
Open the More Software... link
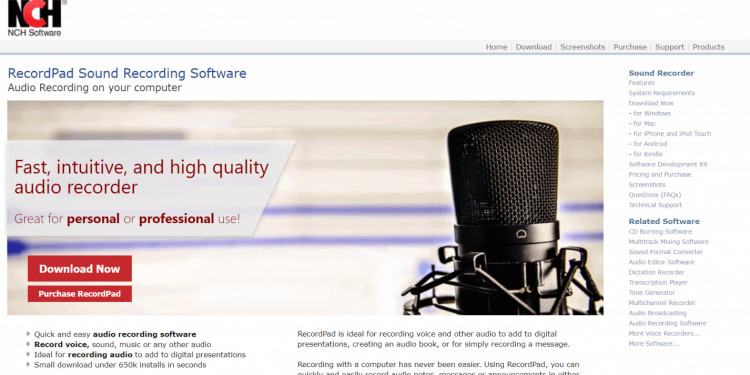point(653,343)
